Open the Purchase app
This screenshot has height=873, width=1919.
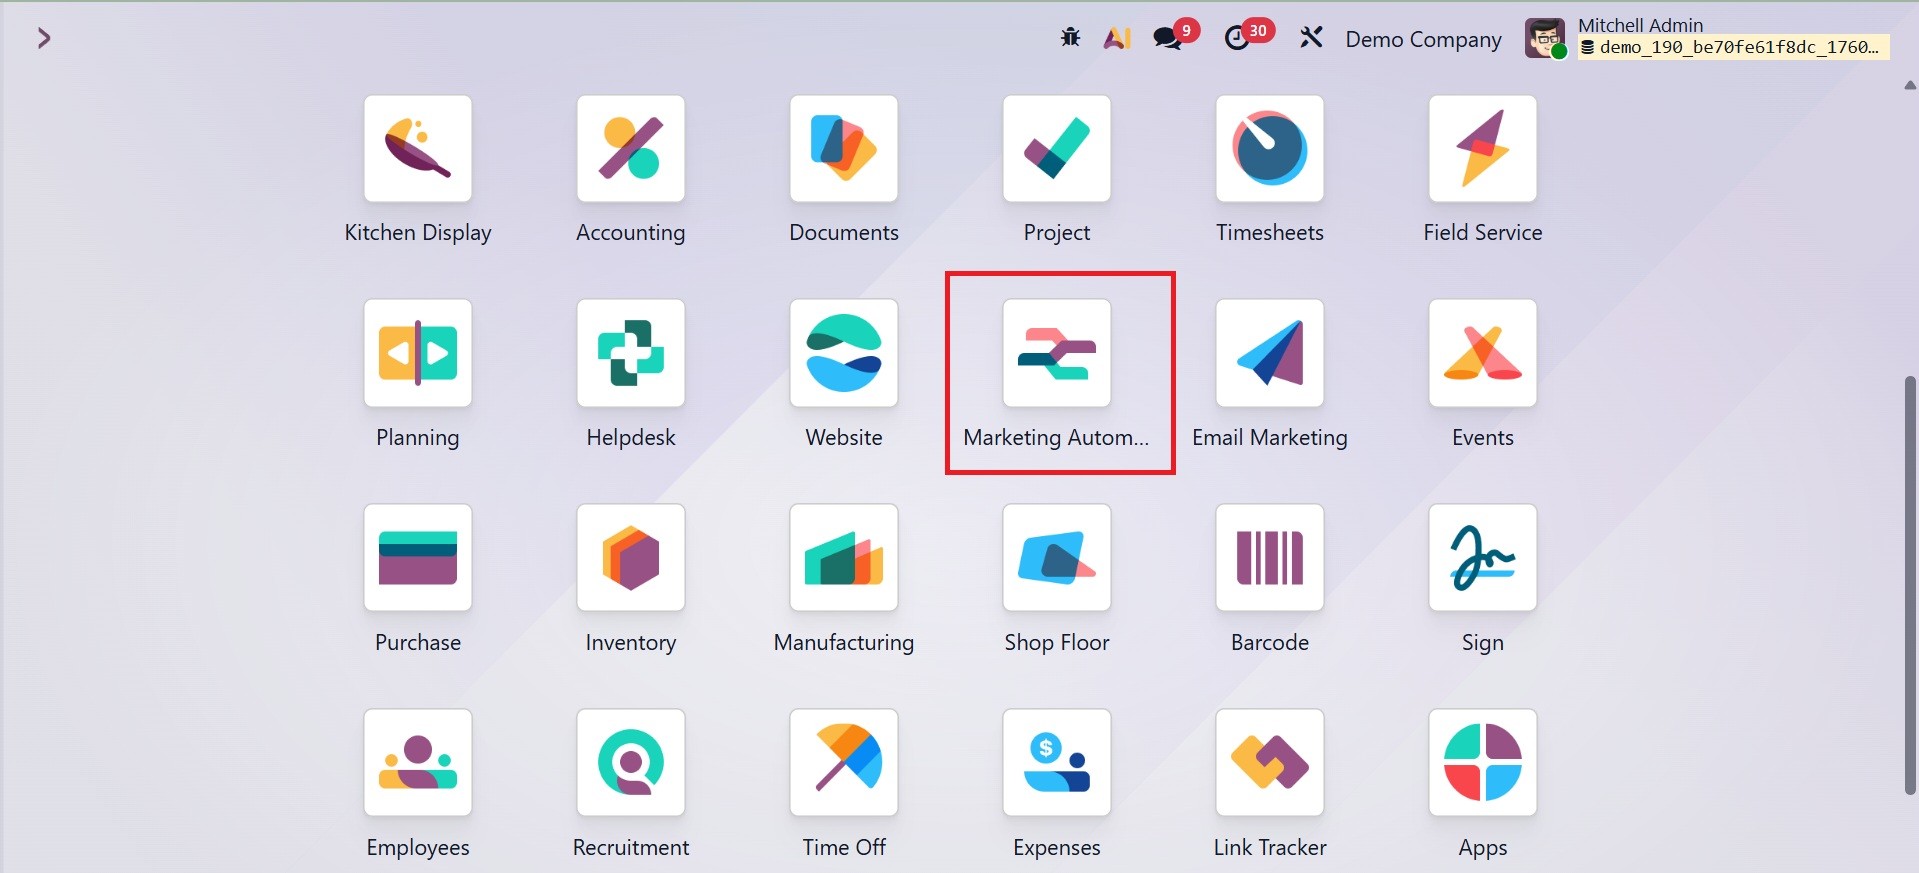pyautogui.click(x=418, y=558)
